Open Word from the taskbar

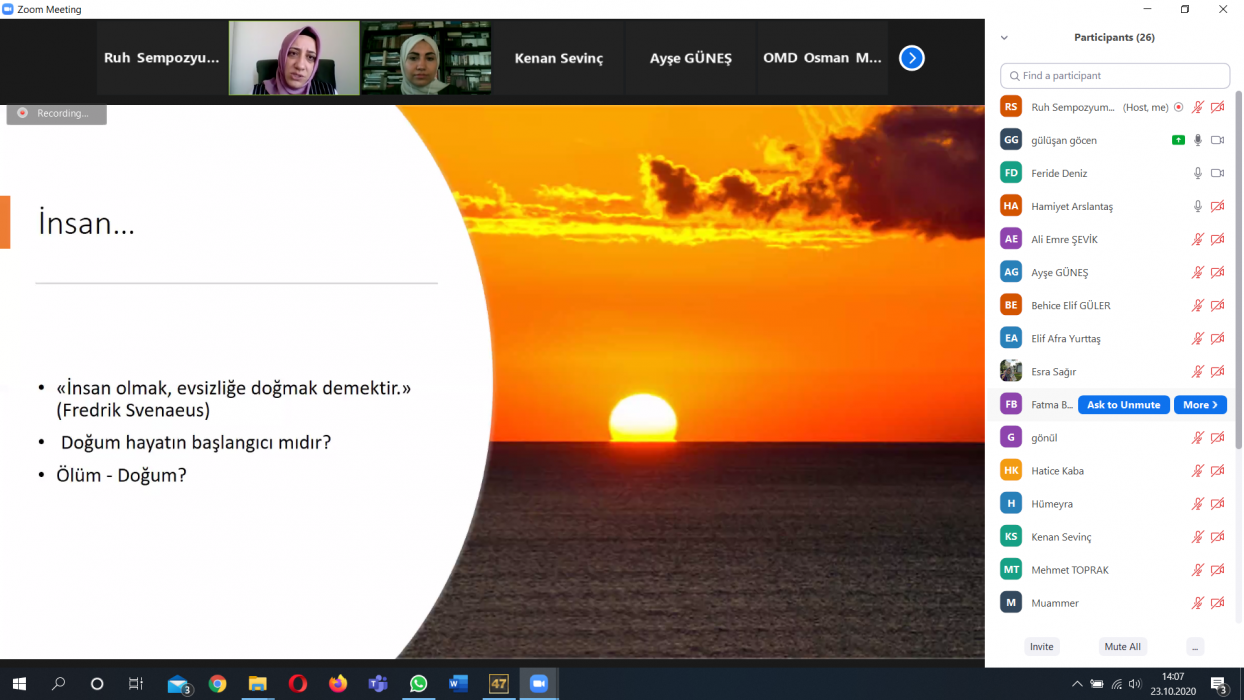[458, 684]
